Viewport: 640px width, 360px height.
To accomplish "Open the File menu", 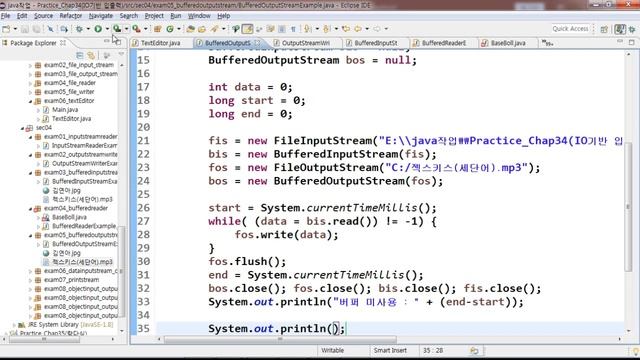I will click(6, 16).
